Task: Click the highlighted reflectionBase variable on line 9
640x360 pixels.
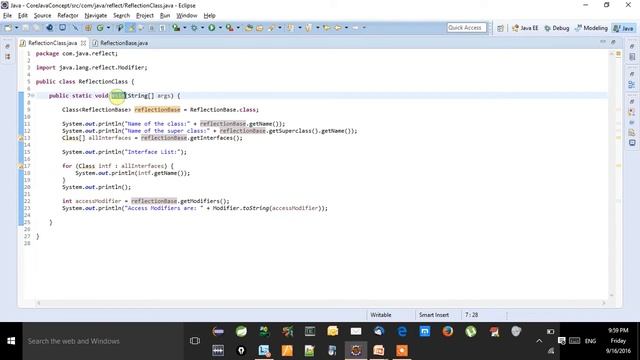Action: point(157,110)
